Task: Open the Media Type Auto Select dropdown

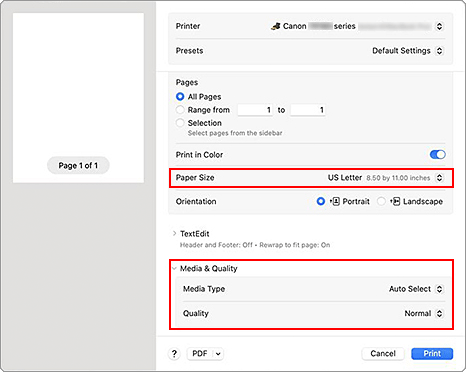Action: pyautogui.click(x=439, y=289)
